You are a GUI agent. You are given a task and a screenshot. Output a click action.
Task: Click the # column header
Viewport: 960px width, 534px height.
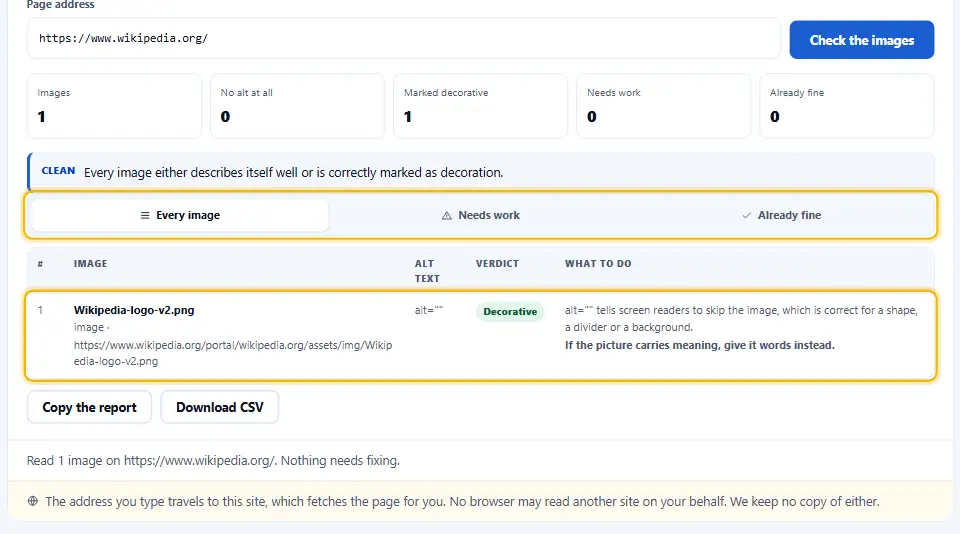click(x=40, y=264)
